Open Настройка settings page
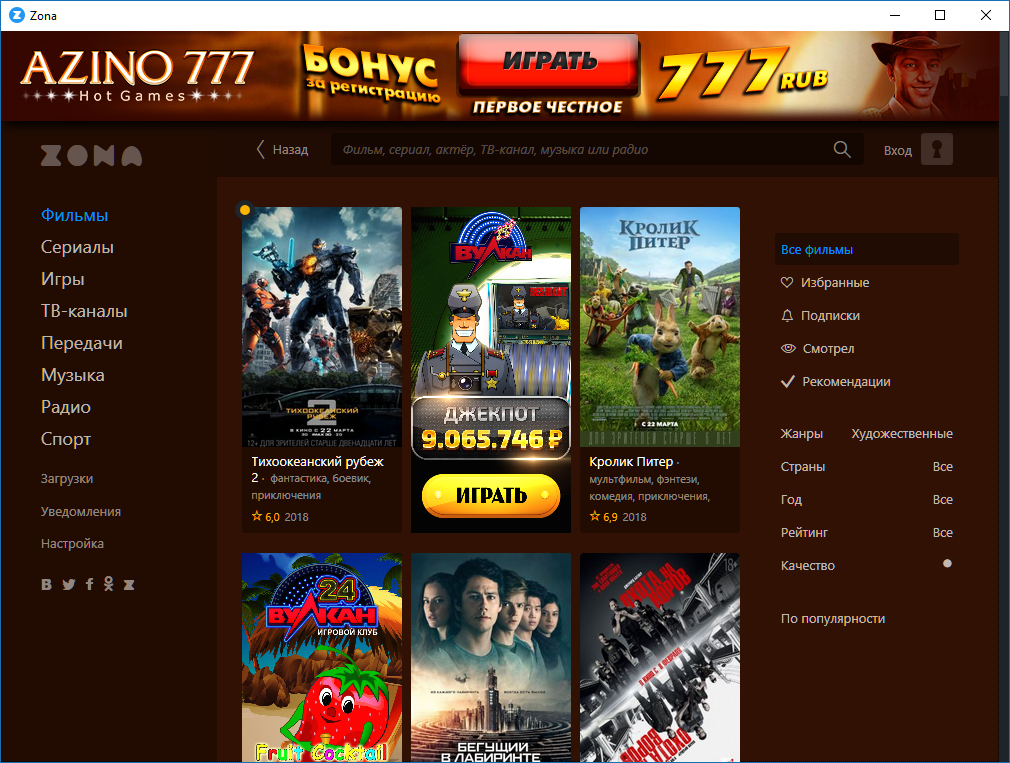The height and width of the screenshot is (763, 1010). tap(72, 543)
